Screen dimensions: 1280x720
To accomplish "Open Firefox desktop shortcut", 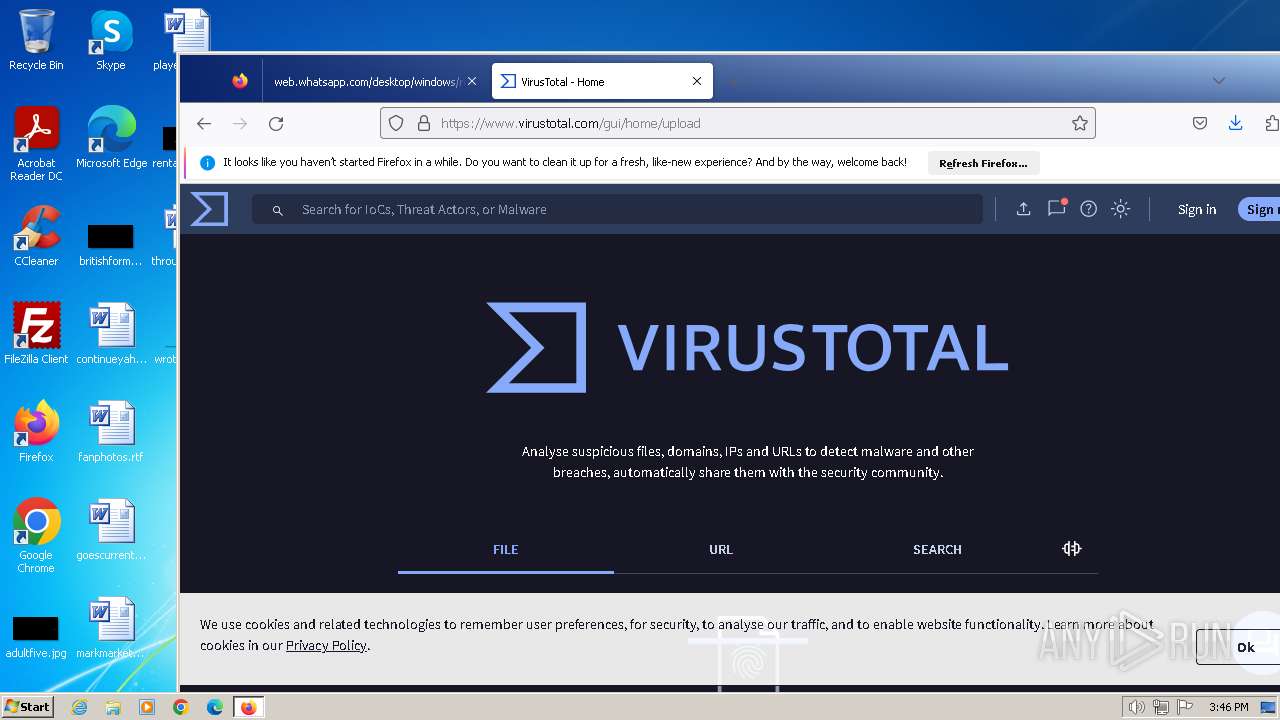I will pyautogui.click(x=36, y=432).
